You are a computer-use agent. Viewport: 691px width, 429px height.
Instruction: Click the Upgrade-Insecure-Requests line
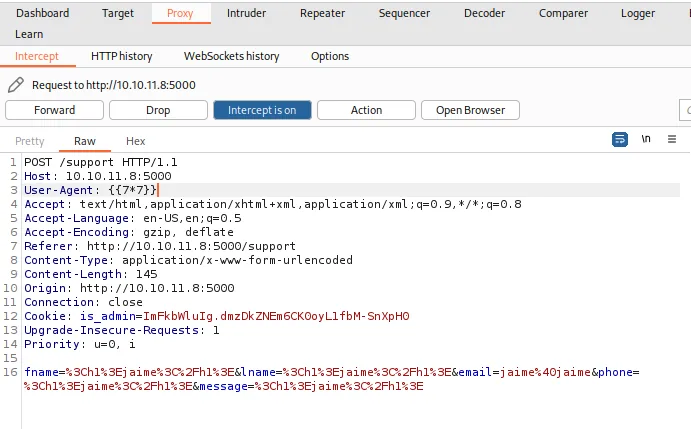[122, 330]
